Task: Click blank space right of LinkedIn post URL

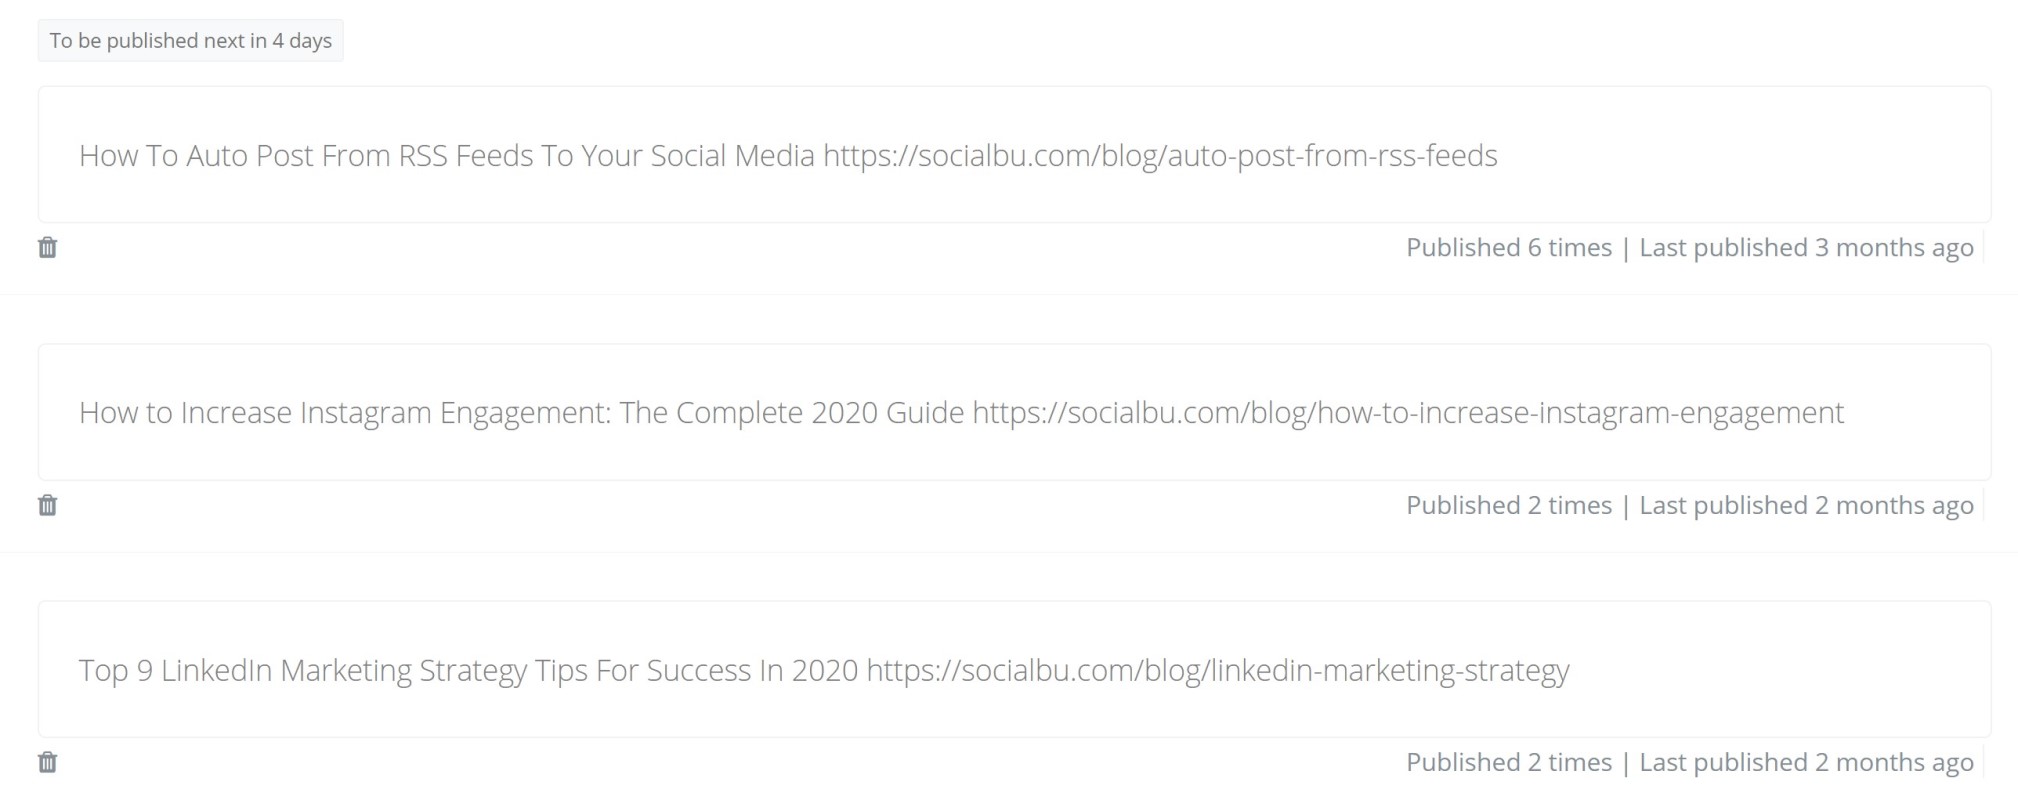Action: pos(1780,669)
